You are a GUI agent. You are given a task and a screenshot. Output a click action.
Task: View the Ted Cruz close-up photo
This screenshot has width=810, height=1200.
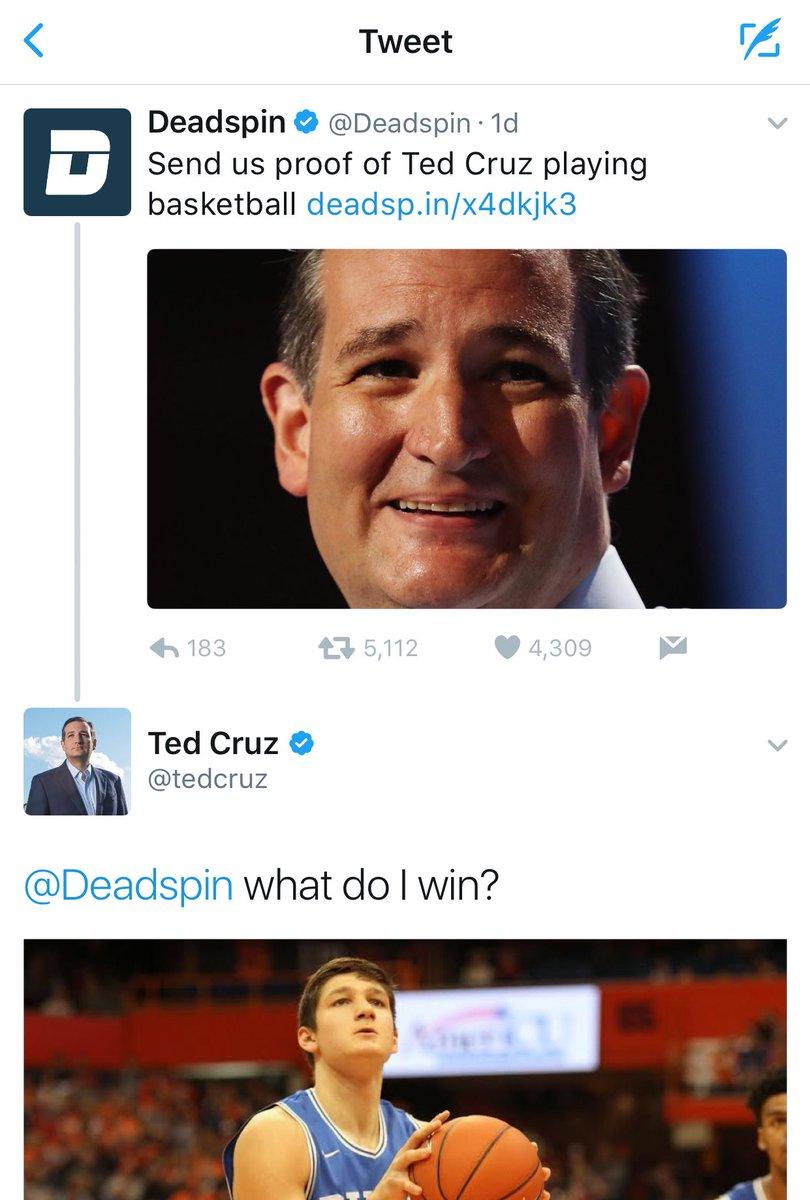[x=467, y=429]
